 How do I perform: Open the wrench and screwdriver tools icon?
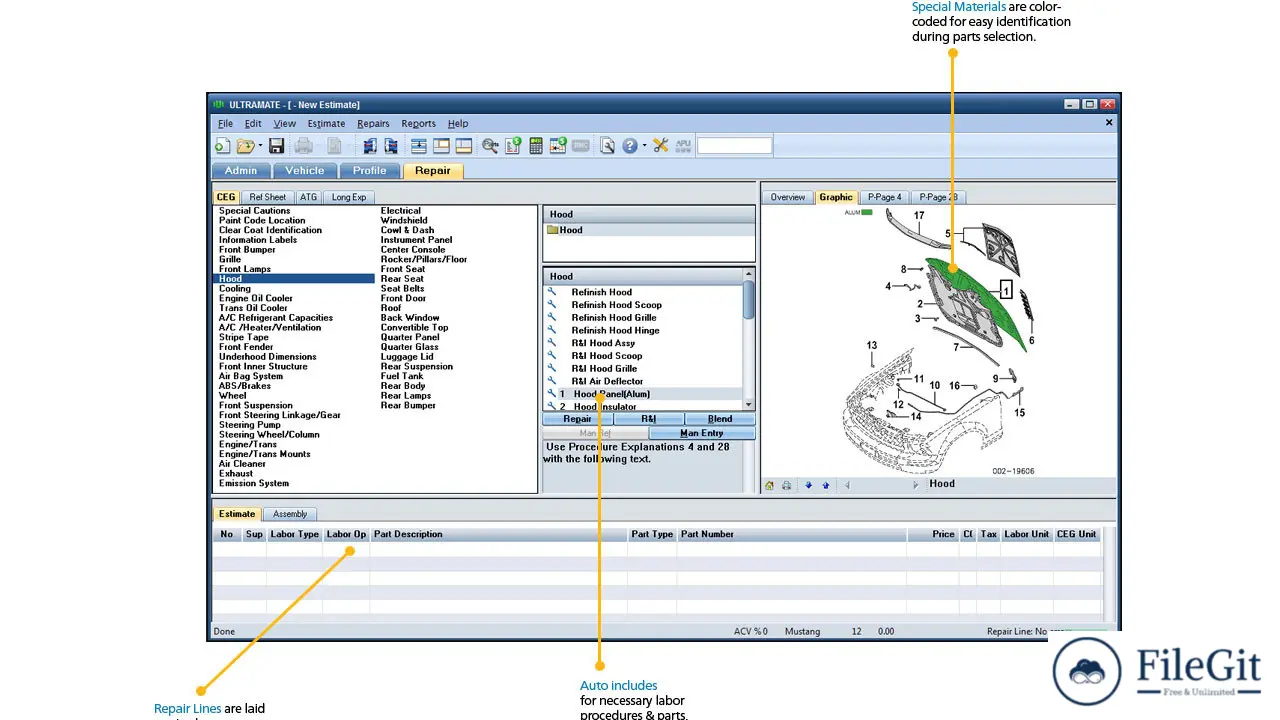660,146
